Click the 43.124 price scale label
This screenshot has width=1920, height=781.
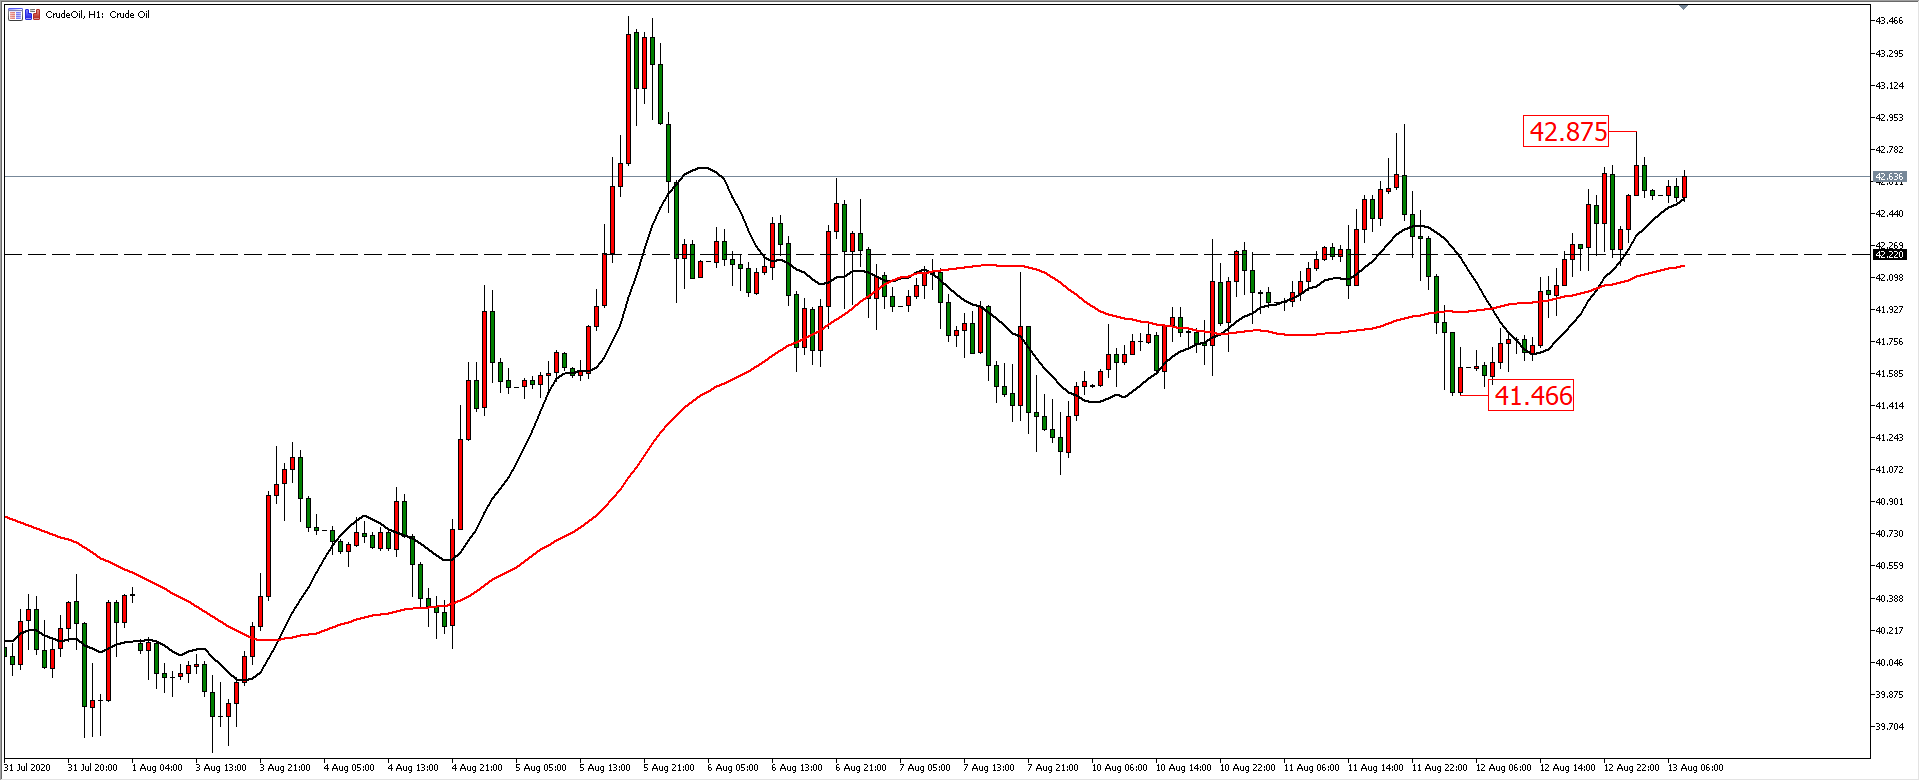coord(1889,85)
